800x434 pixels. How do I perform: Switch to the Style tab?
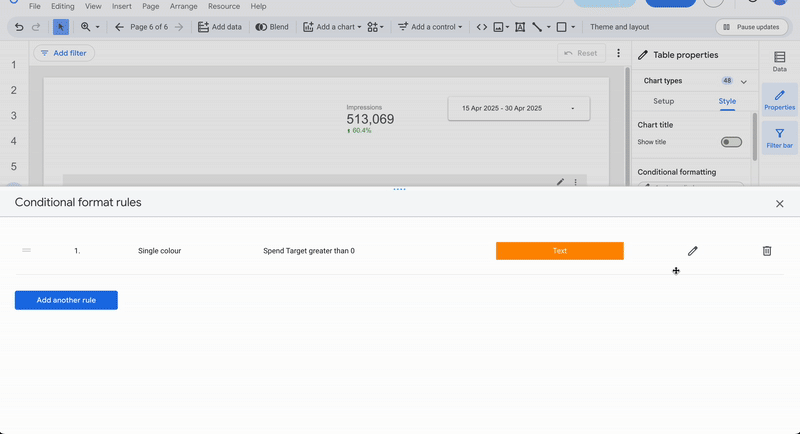(727, 101)
